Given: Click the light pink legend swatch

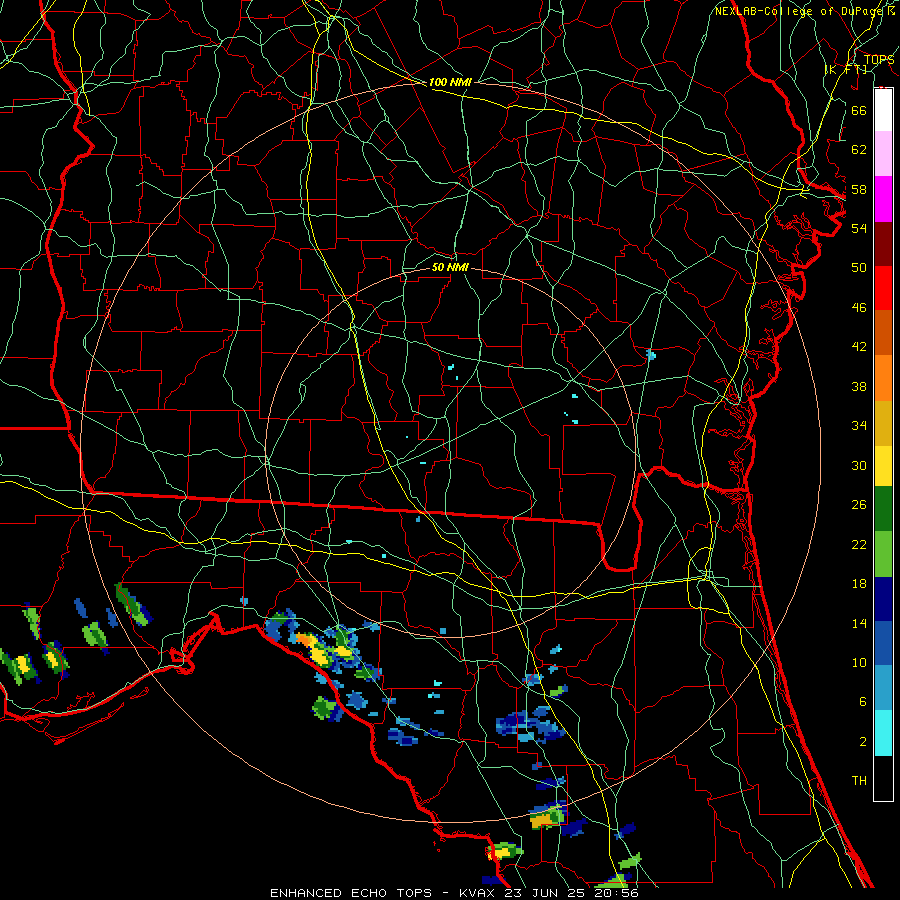Looking at the screenshot, I should (883, 153).
